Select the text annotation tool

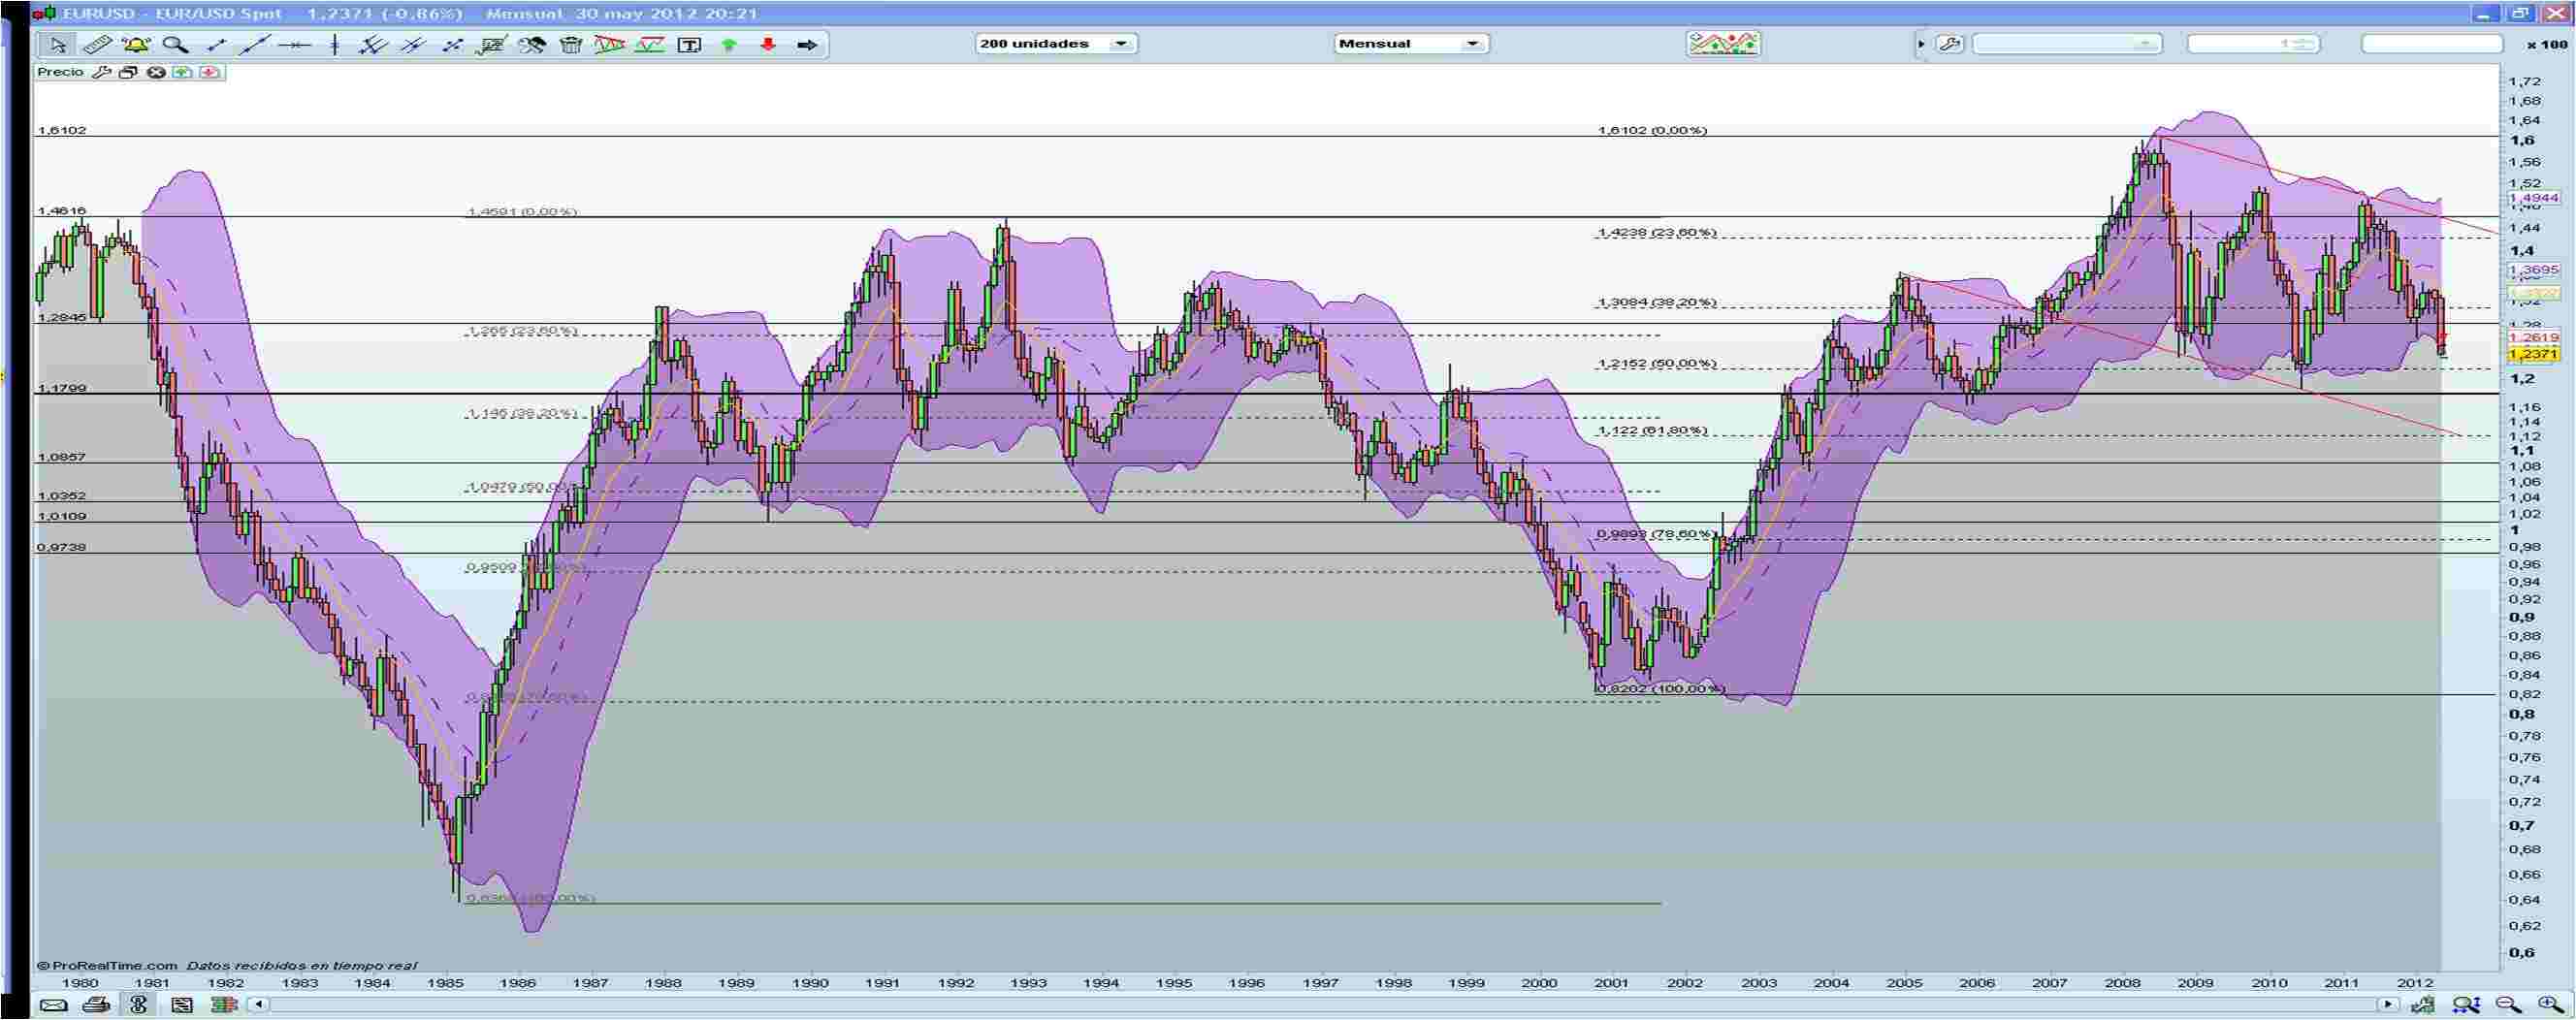point(691,44)
